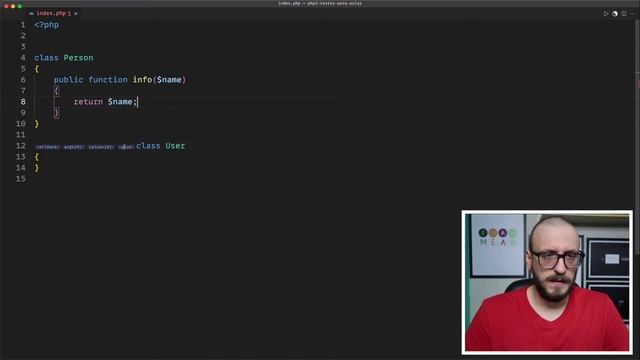This screenshot has height=360, width=640.
Task: Click the opening brace on line 5
Action: (x=37, y=69)
